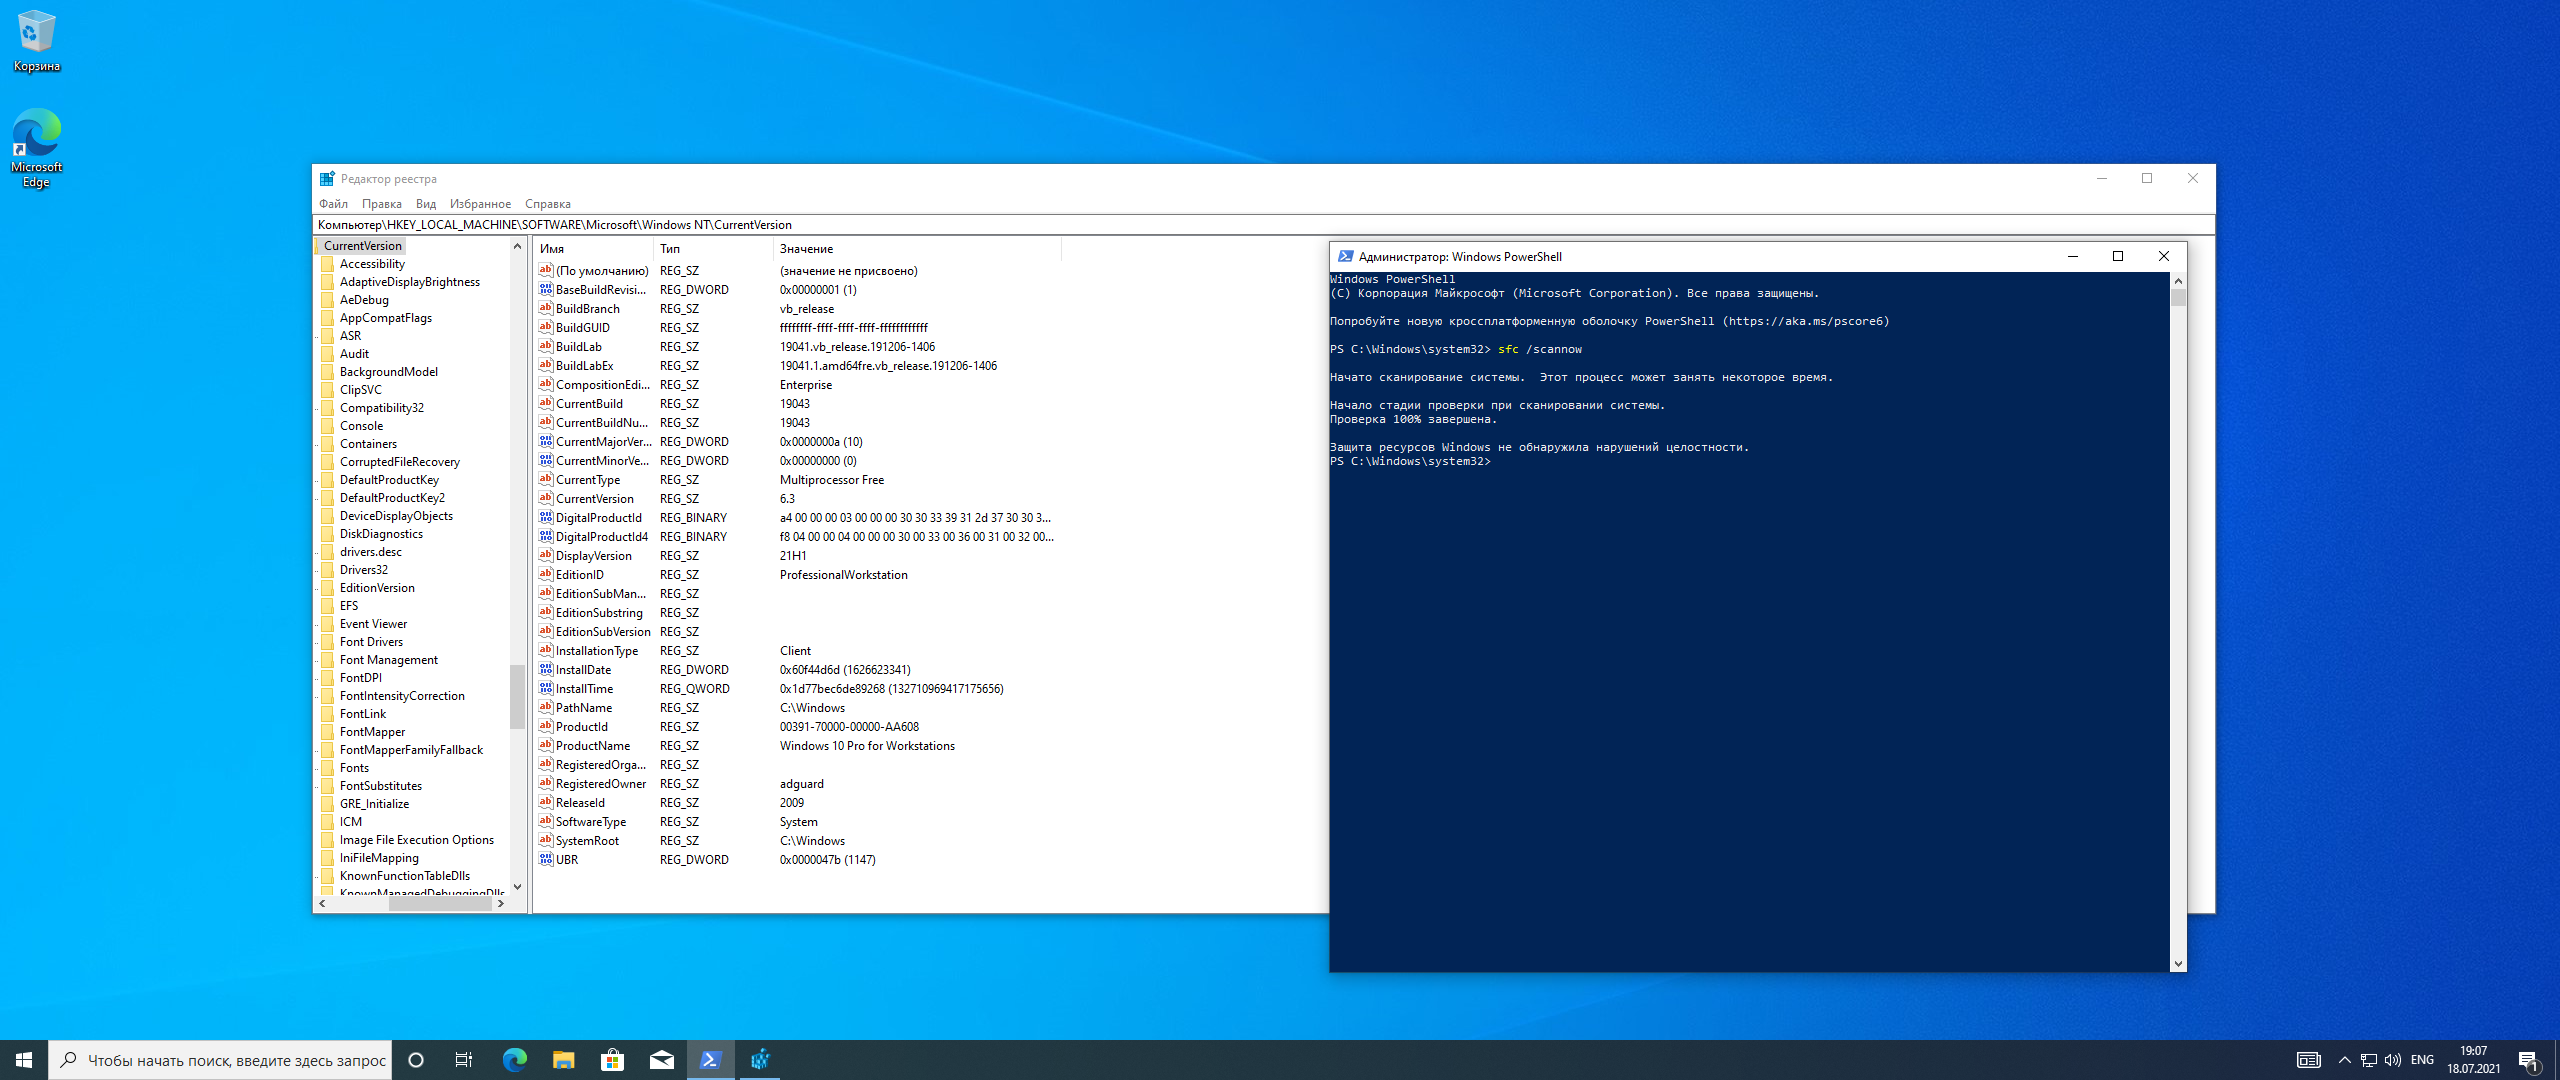The height and width of the screenshot is (1080, 2560).
Task: Switch to PowerShell via taskbar icon
Action: tap(711, 1060)
